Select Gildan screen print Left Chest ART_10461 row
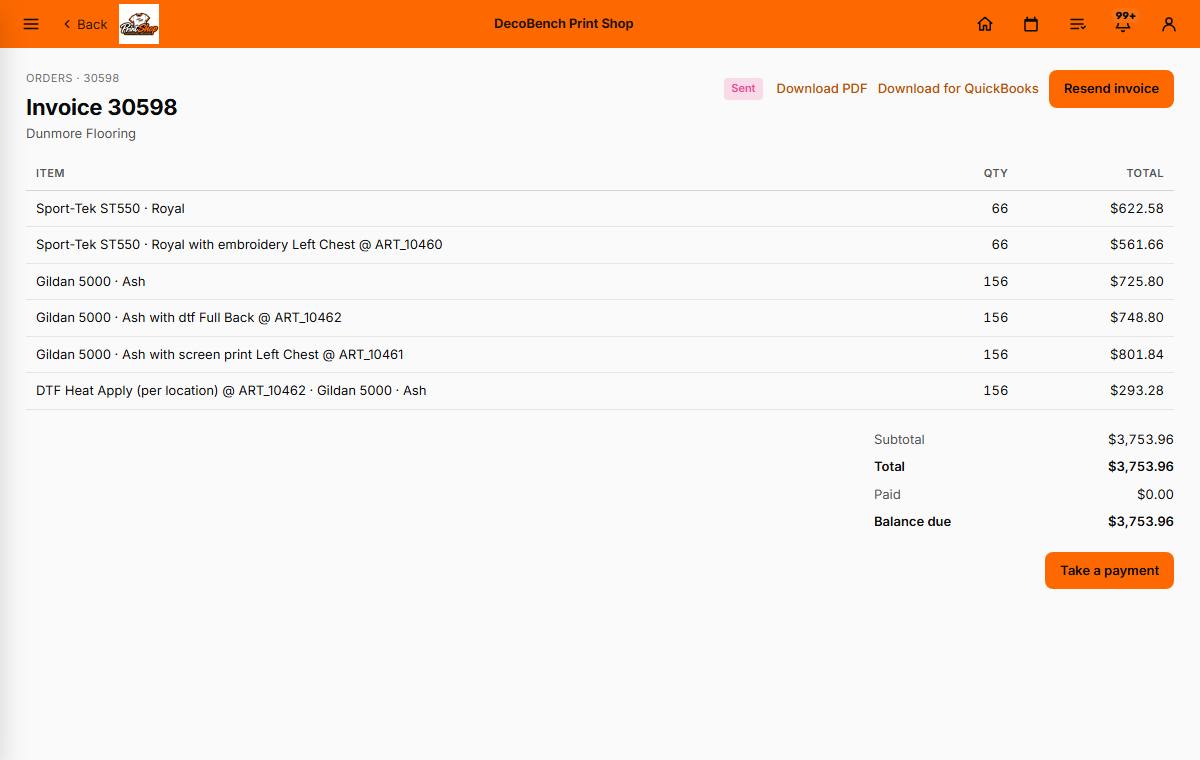Viewport: 1200px width, 760px height. pos(600,355)
